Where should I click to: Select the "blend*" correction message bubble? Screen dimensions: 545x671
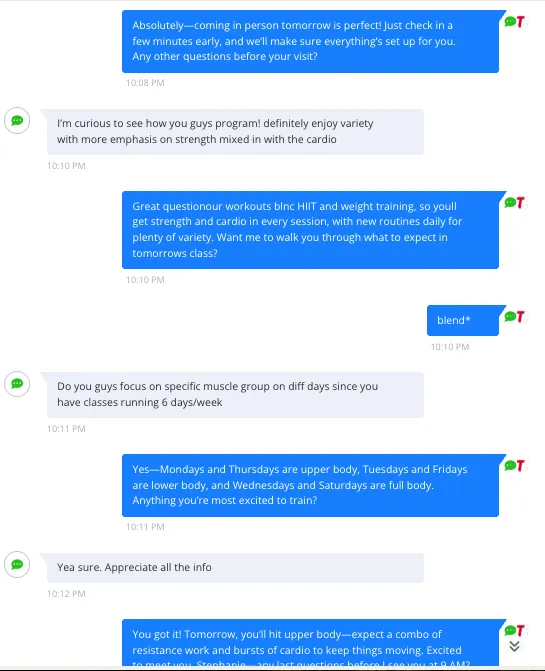463,321
